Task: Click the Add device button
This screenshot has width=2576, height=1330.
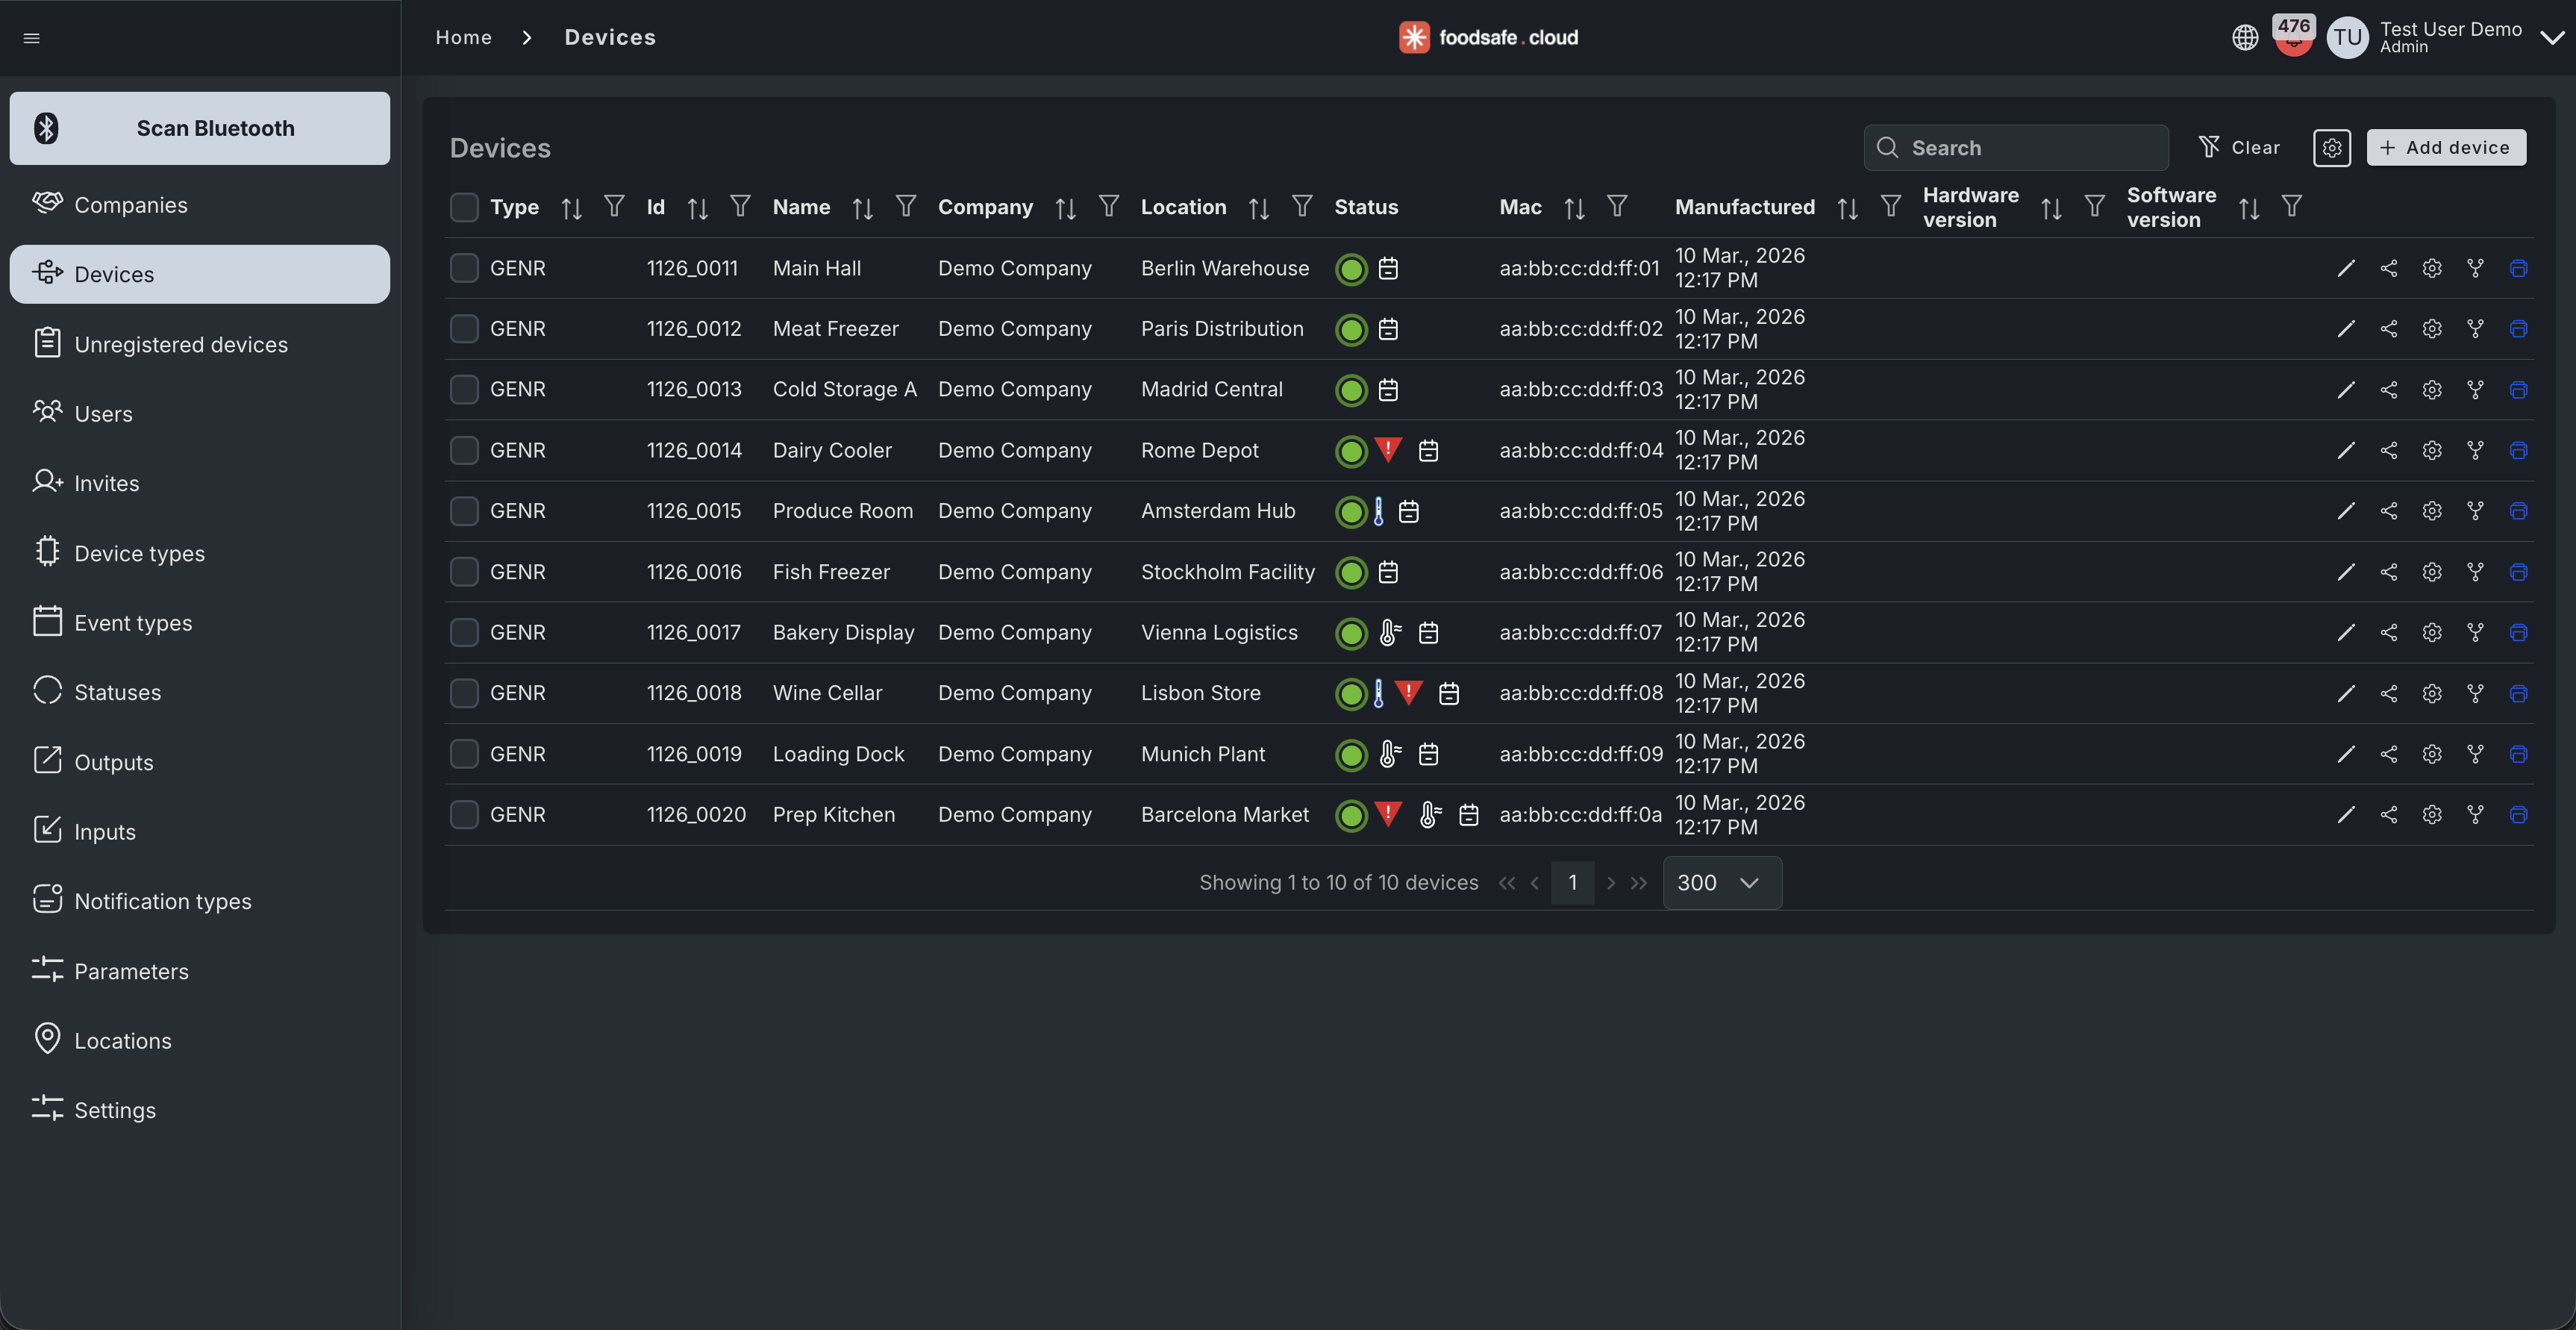Action: pyautogui.click(x=2445, y=147)
